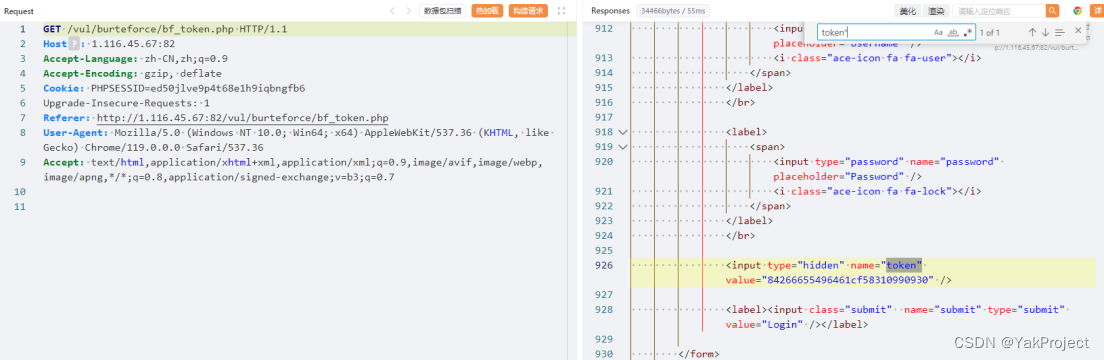
Task: Toggle Match Case (Aa) in find widget
Action: tap(939, 32)
